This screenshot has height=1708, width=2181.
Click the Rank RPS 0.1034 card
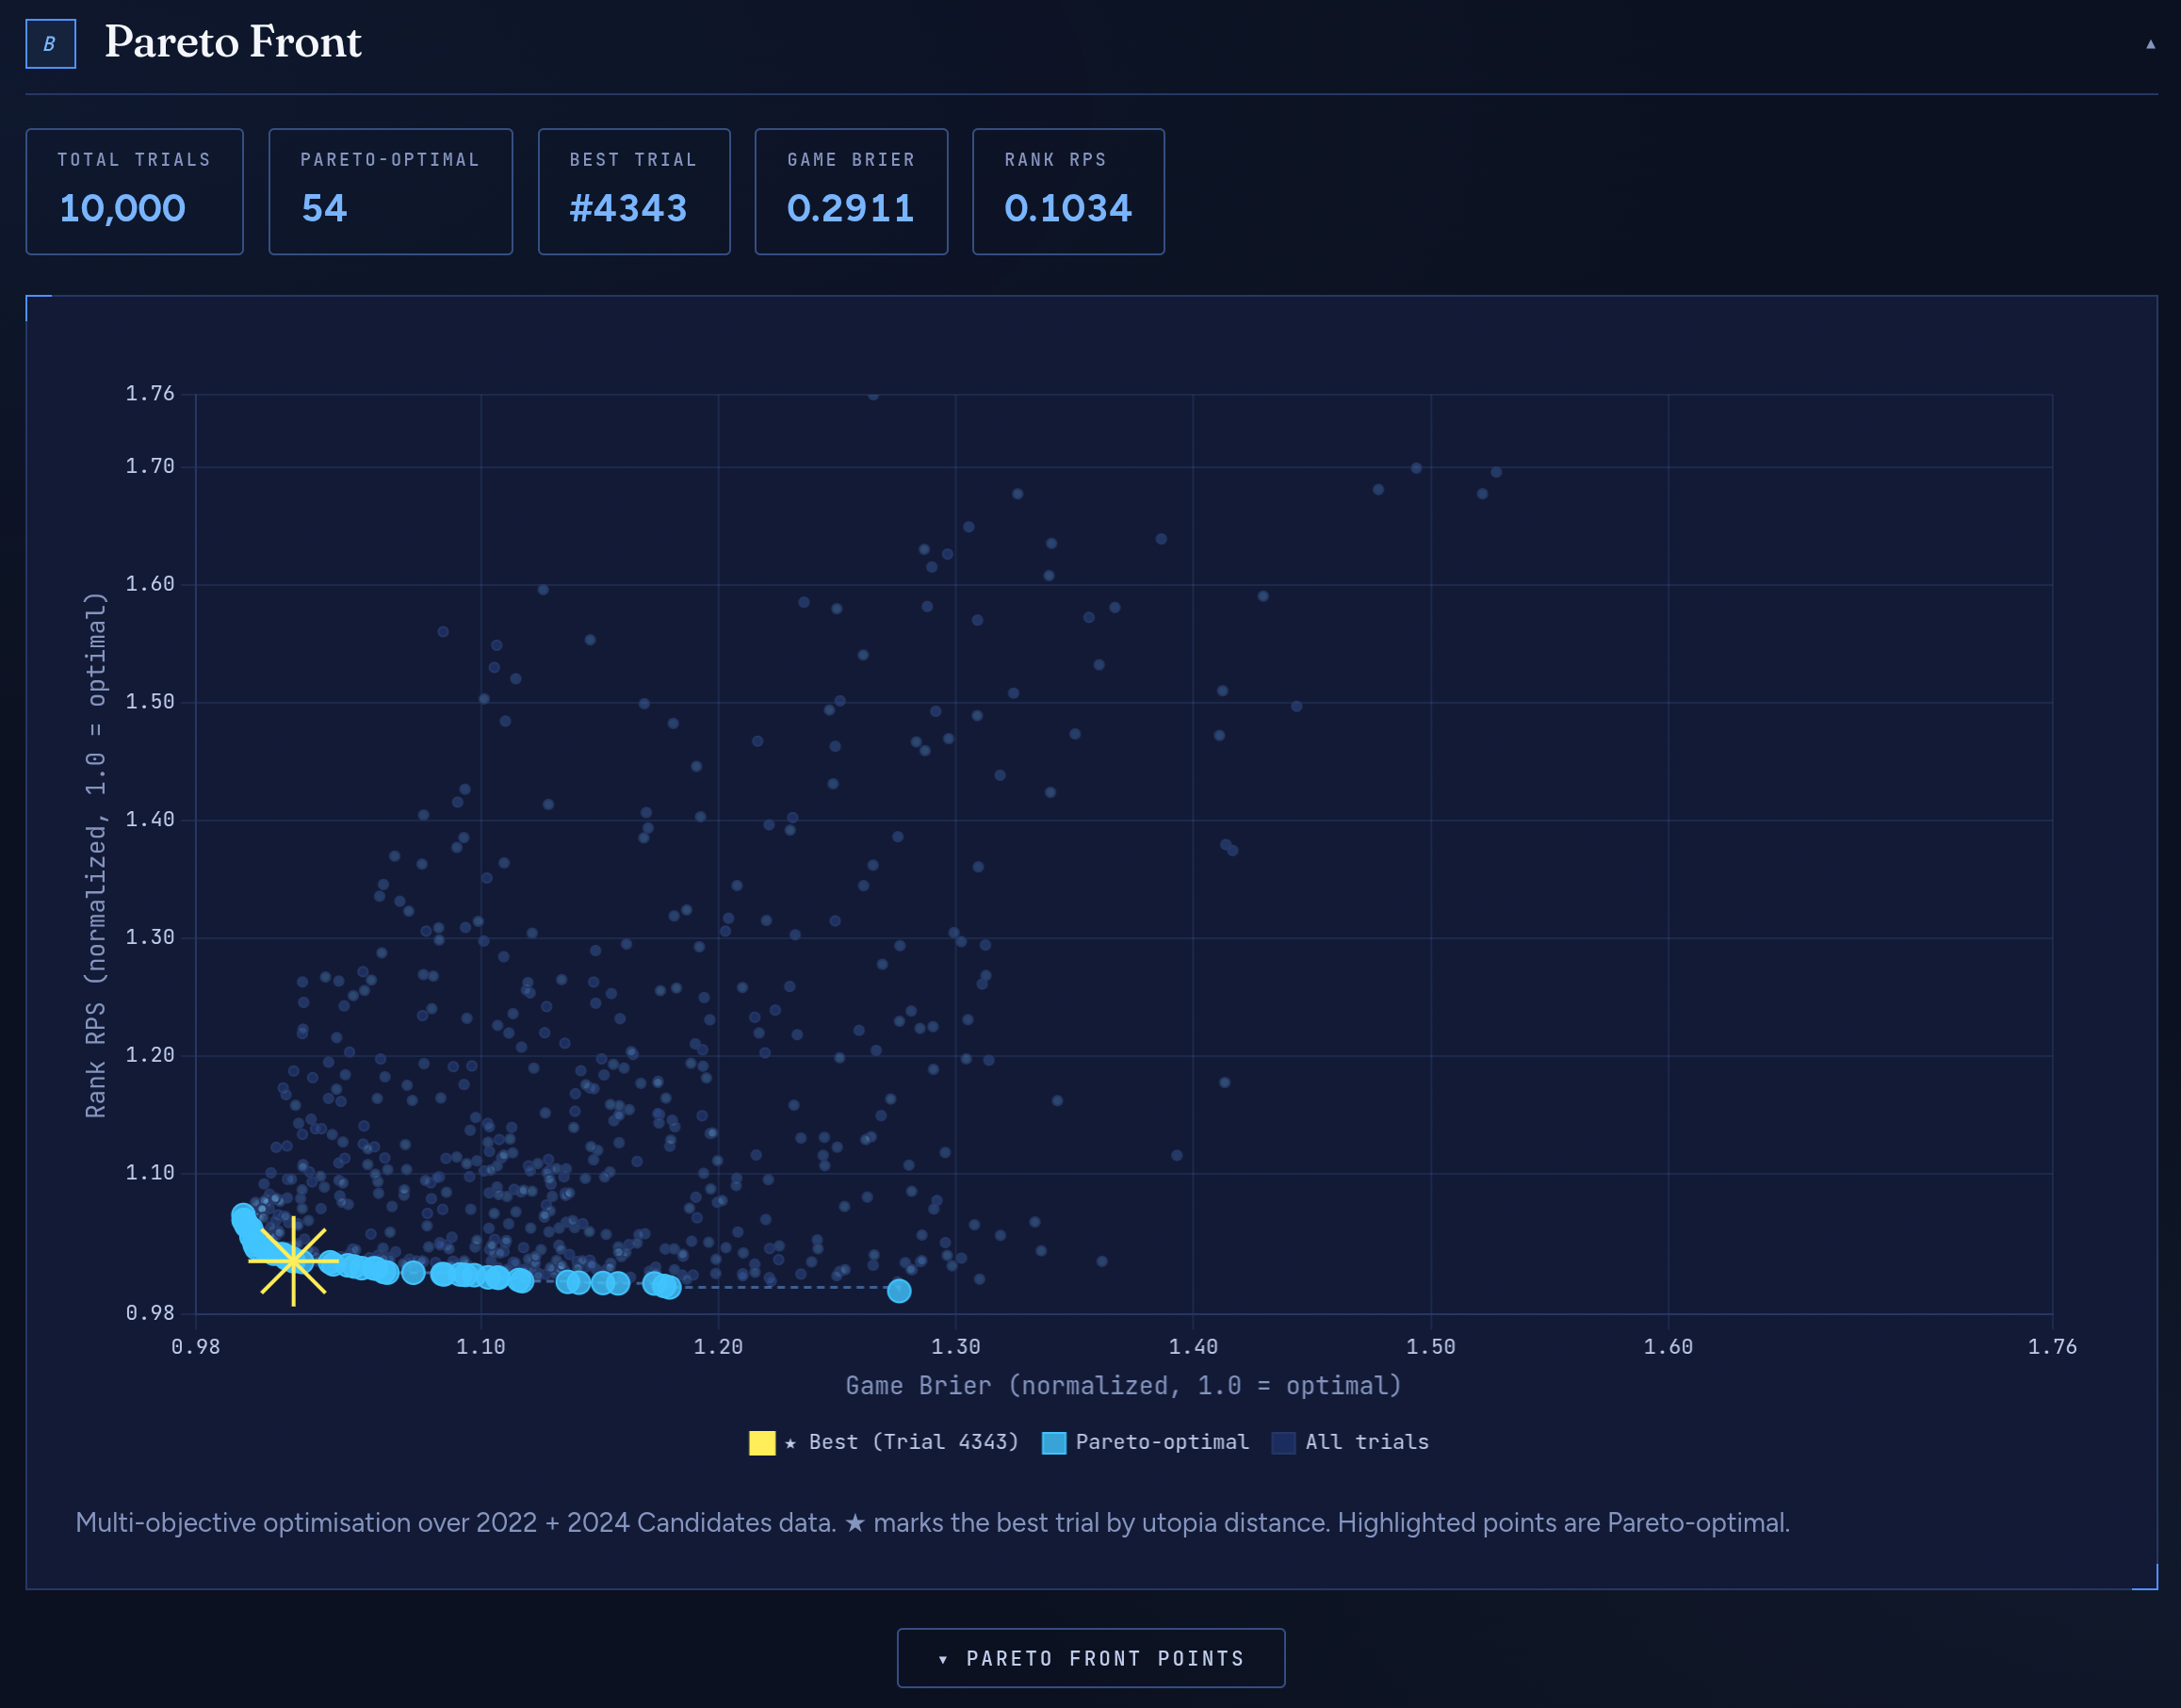(1067, 191)
